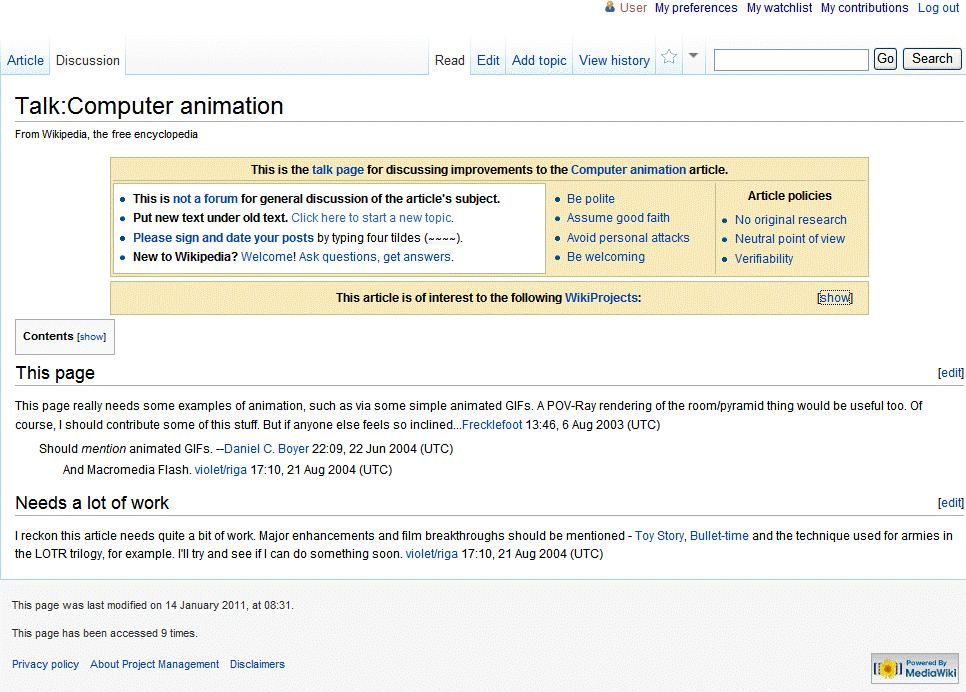
Task: Click the watchlist star icon
Action: [x=669, y=57]
